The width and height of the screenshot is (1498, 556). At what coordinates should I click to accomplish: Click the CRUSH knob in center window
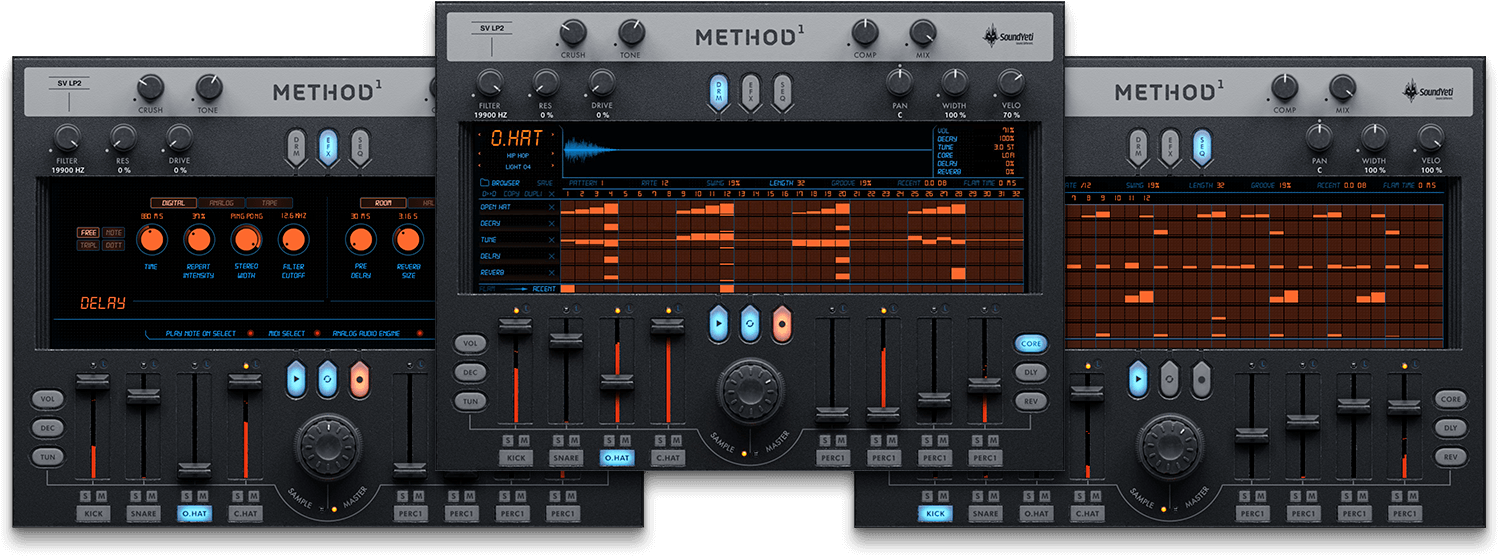pos(573,33)
